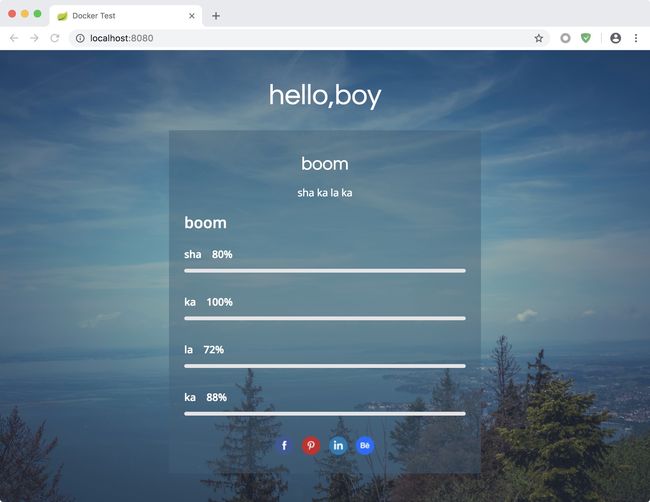Screen dimensions: 650x502
Task: Bookmark this page with the star icon
Action: tap(538, 38)
